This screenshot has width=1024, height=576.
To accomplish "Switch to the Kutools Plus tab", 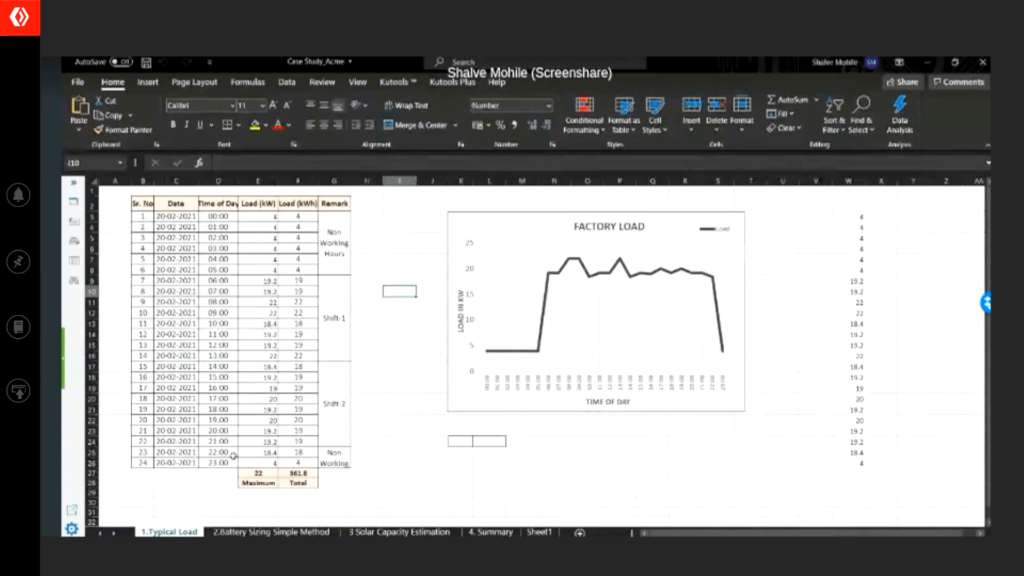I will tap(452, 82).
